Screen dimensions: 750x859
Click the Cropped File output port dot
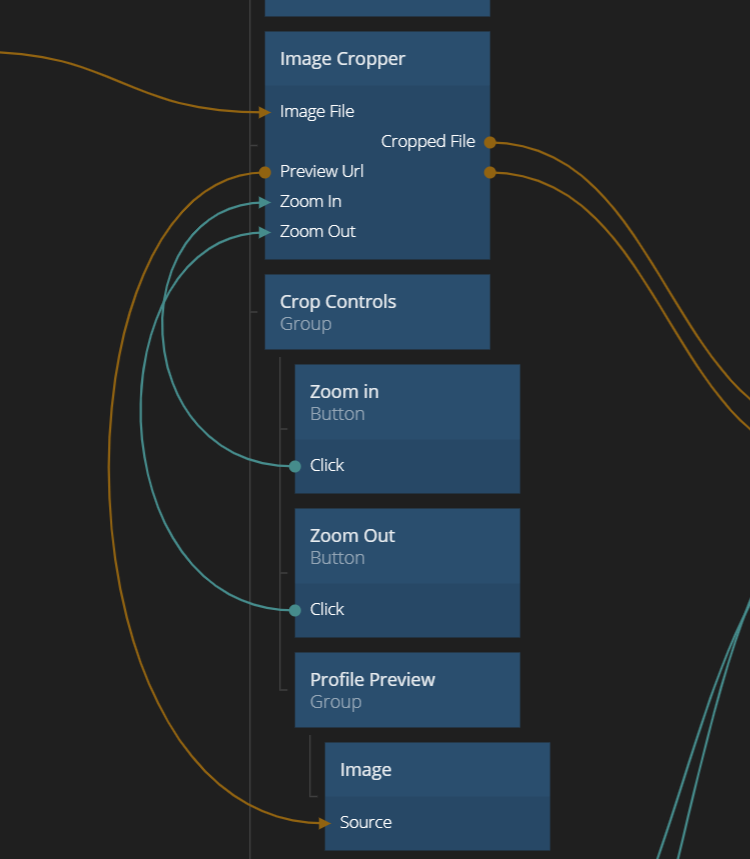click(x=490, y=142)
